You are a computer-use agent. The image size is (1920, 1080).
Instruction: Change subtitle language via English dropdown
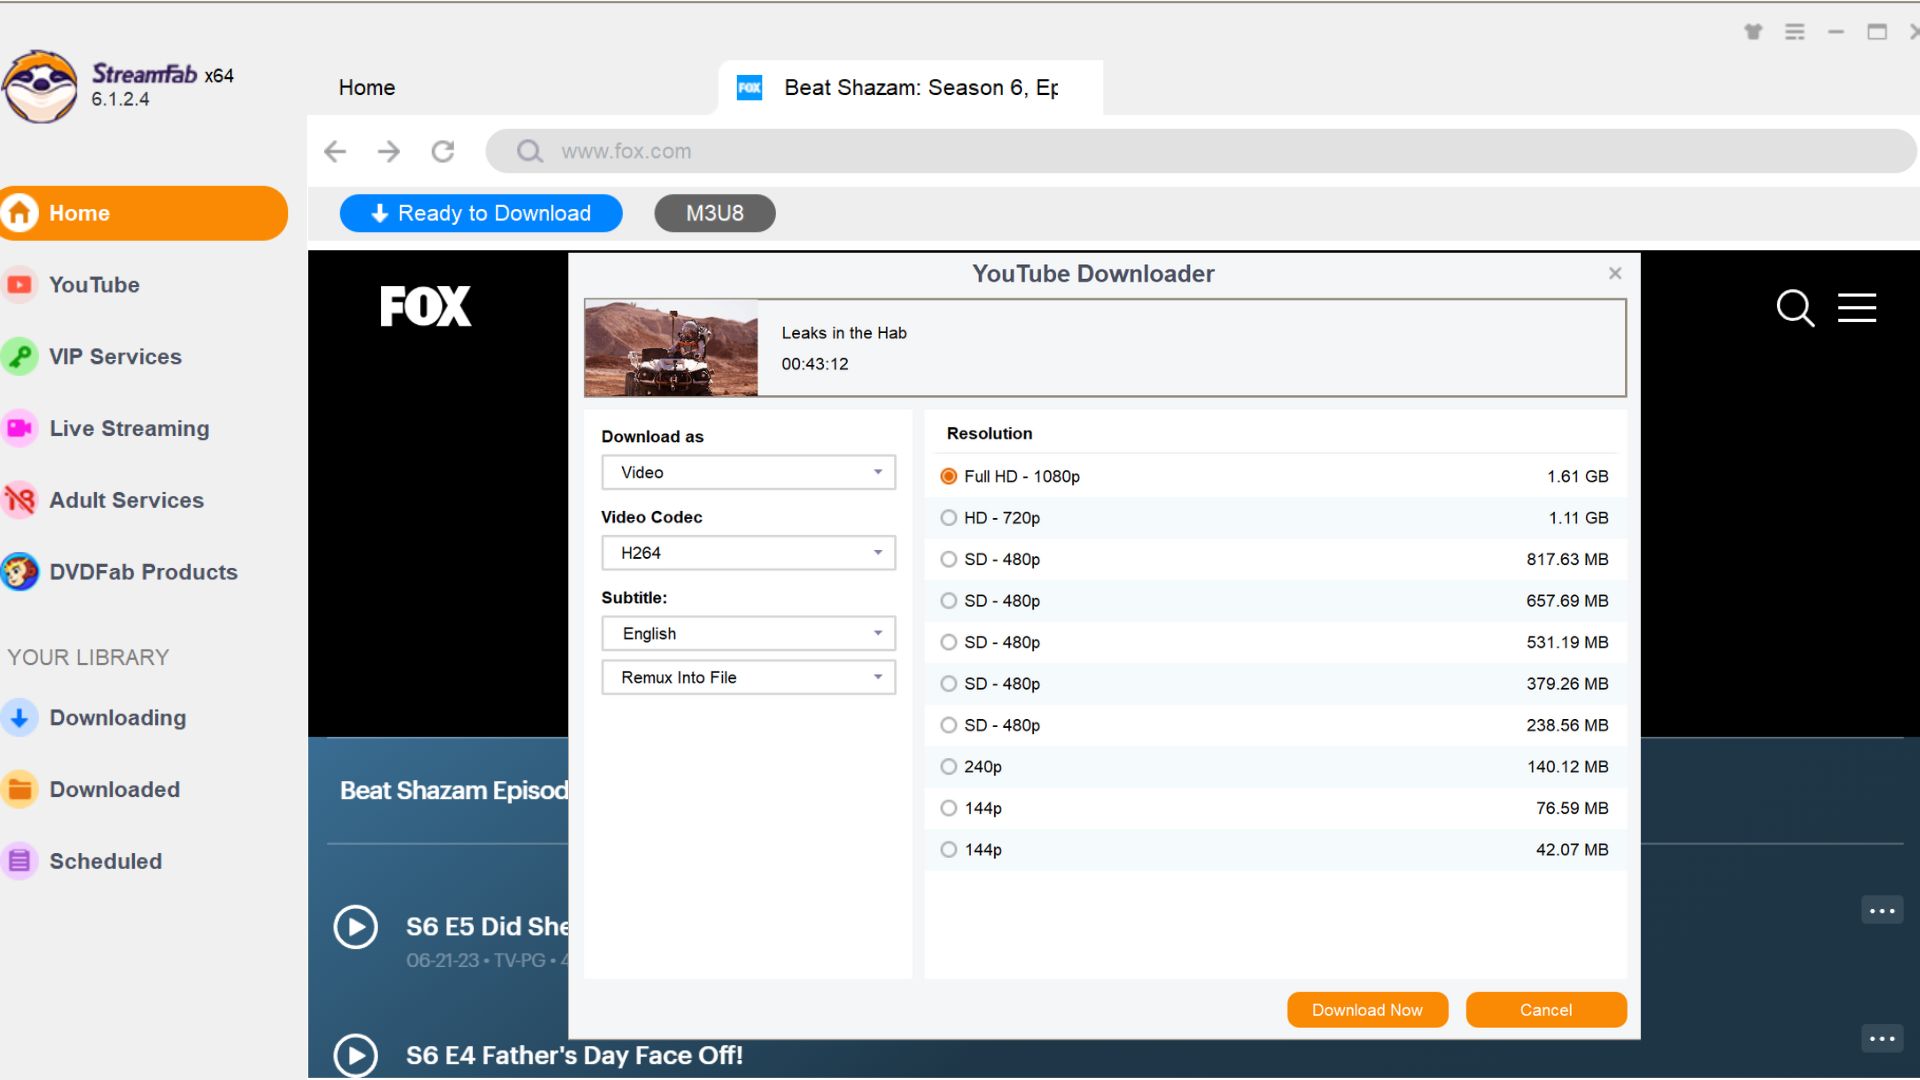pyautogui.click(x=747, y=633)
